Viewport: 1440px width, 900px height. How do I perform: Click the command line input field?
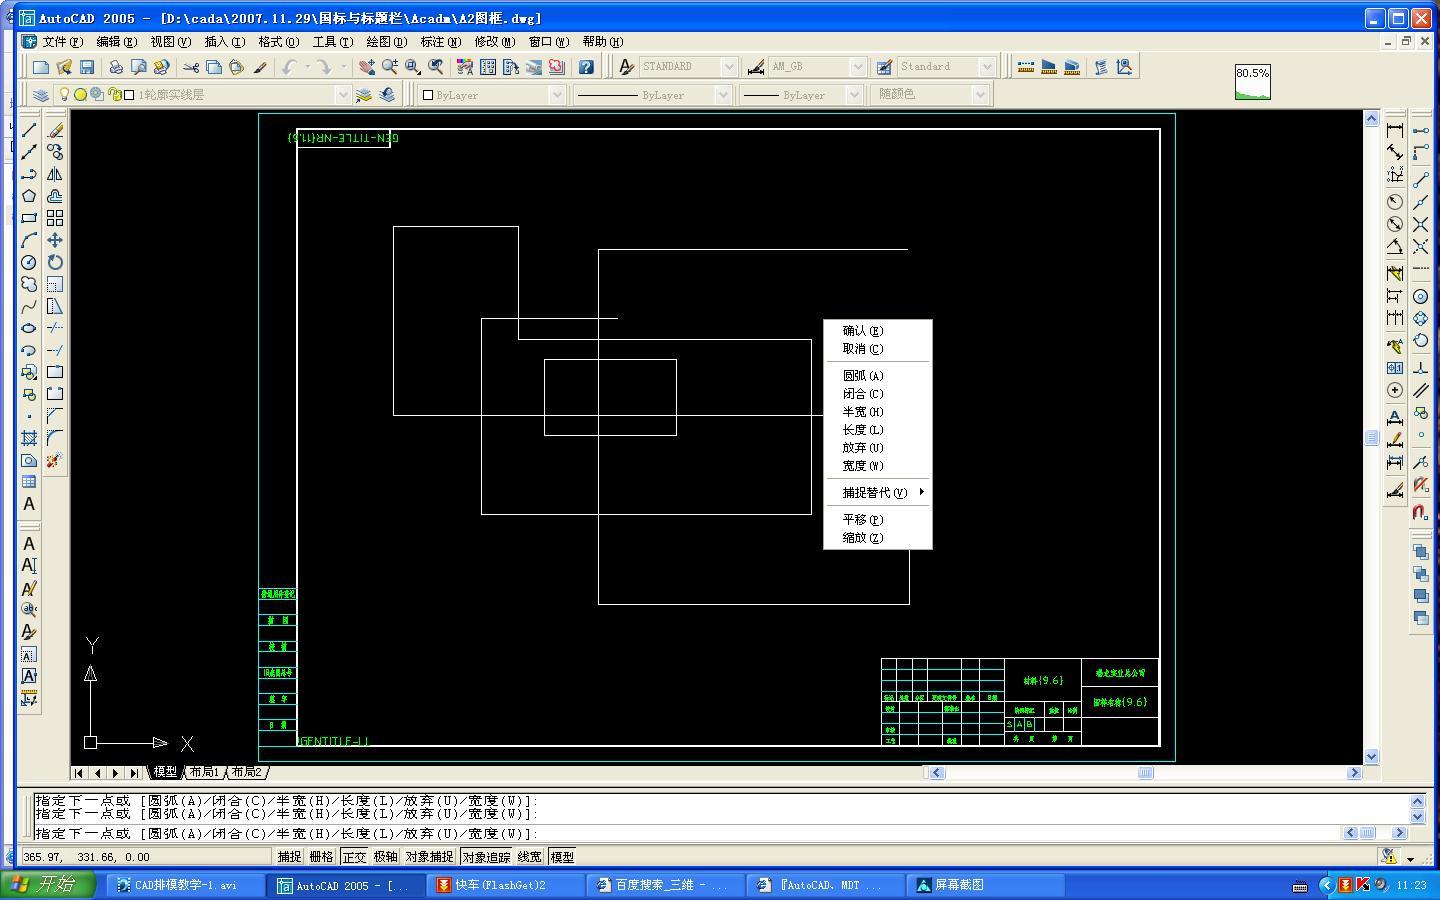tap(686, 833)
